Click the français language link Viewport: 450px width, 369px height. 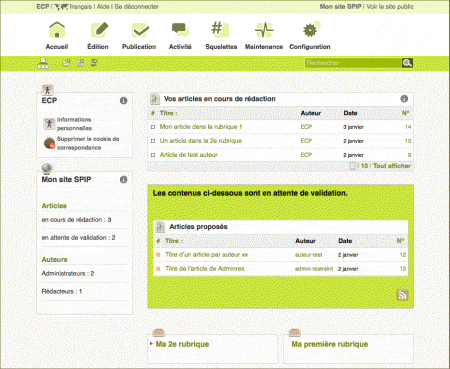click(x=81, y=6)
